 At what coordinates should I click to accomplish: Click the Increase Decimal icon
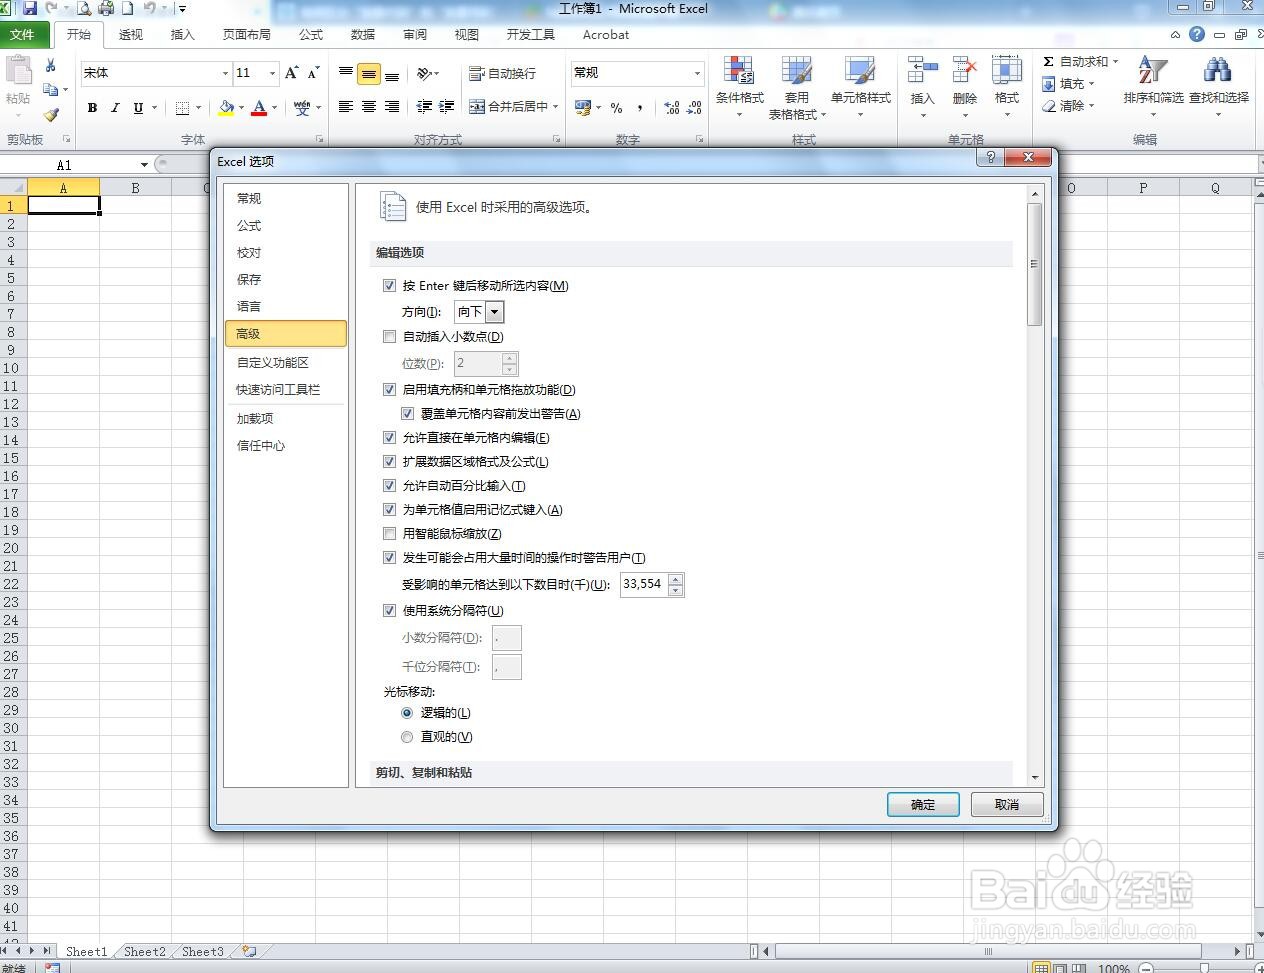pyautogui.click(x=672, y=107)
